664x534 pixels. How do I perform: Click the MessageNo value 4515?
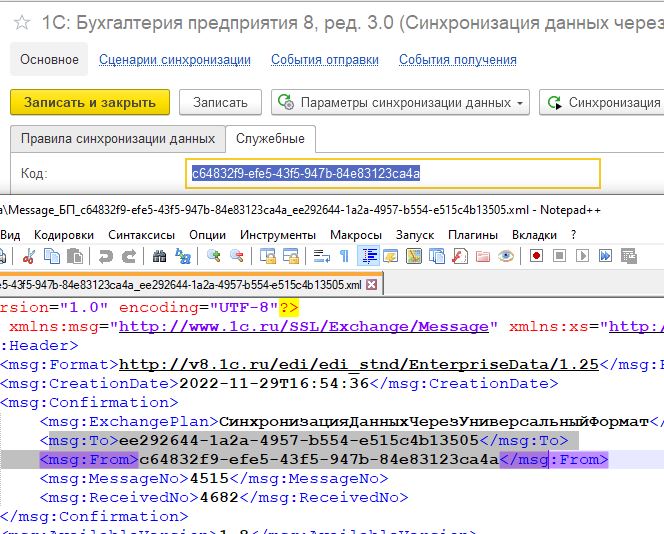[209, 479]
